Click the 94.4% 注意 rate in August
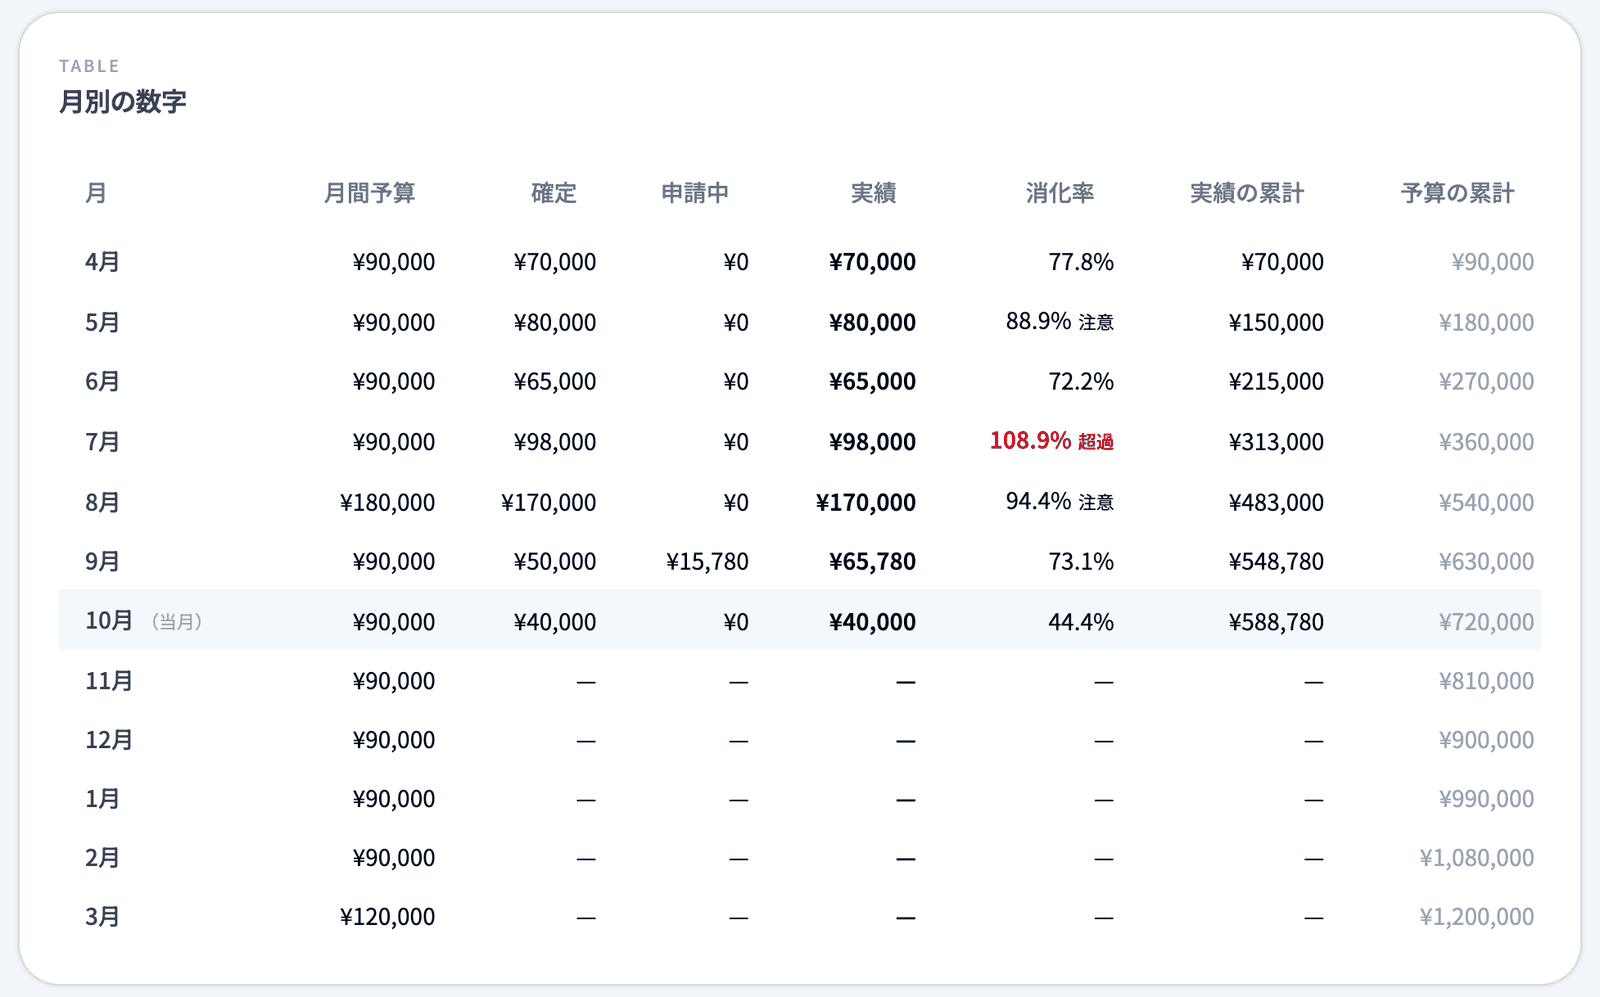 (1060, 502)
